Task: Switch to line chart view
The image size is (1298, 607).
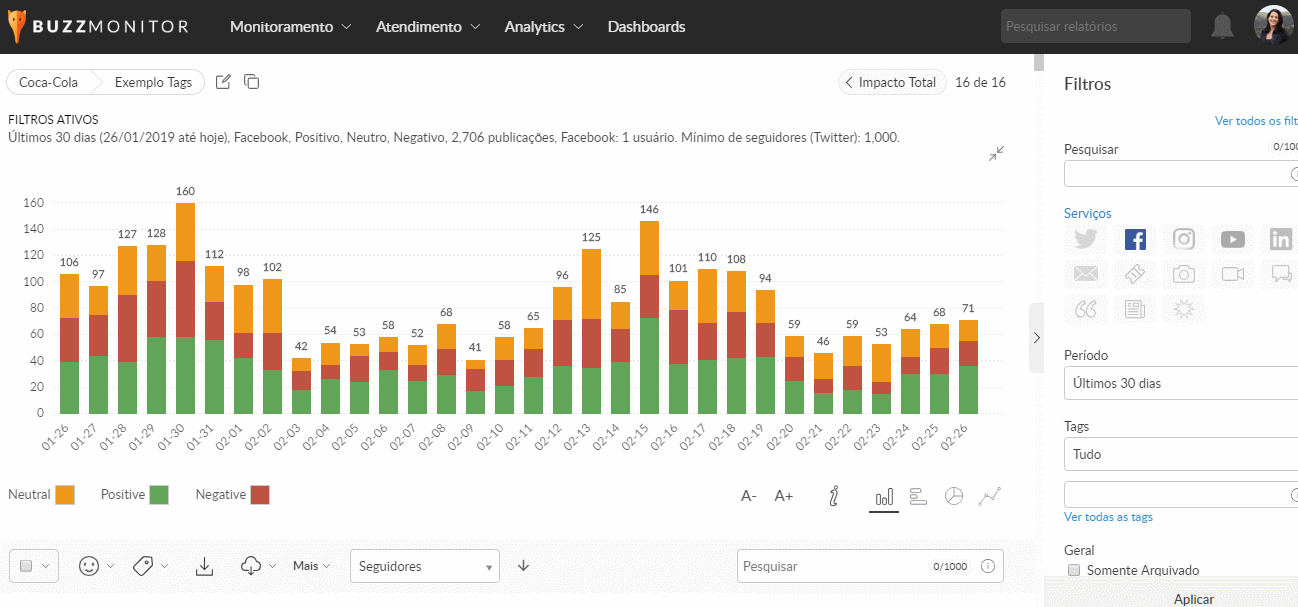Action: click(990, 496)
